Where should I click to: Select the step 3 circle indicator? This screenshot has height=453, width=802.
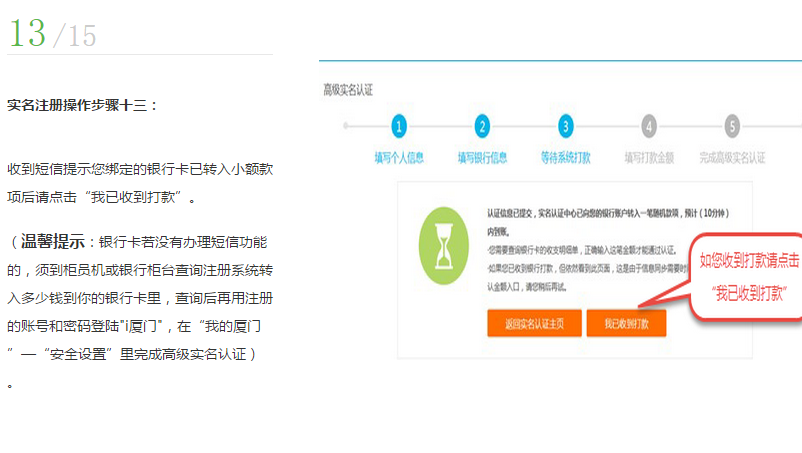pyautogui.click(x=566, y=126)
